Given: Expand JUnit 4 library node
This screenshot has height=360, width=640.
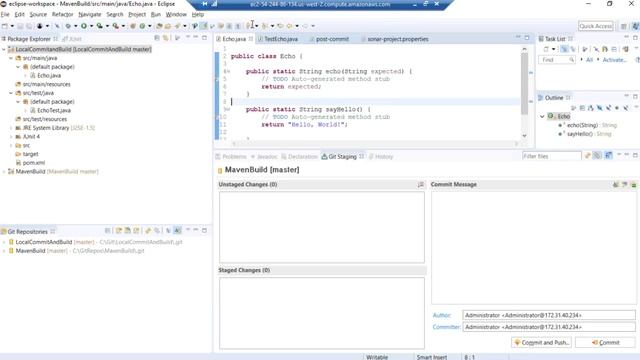Looking at the screenshot, I should (x=11, y=137).
